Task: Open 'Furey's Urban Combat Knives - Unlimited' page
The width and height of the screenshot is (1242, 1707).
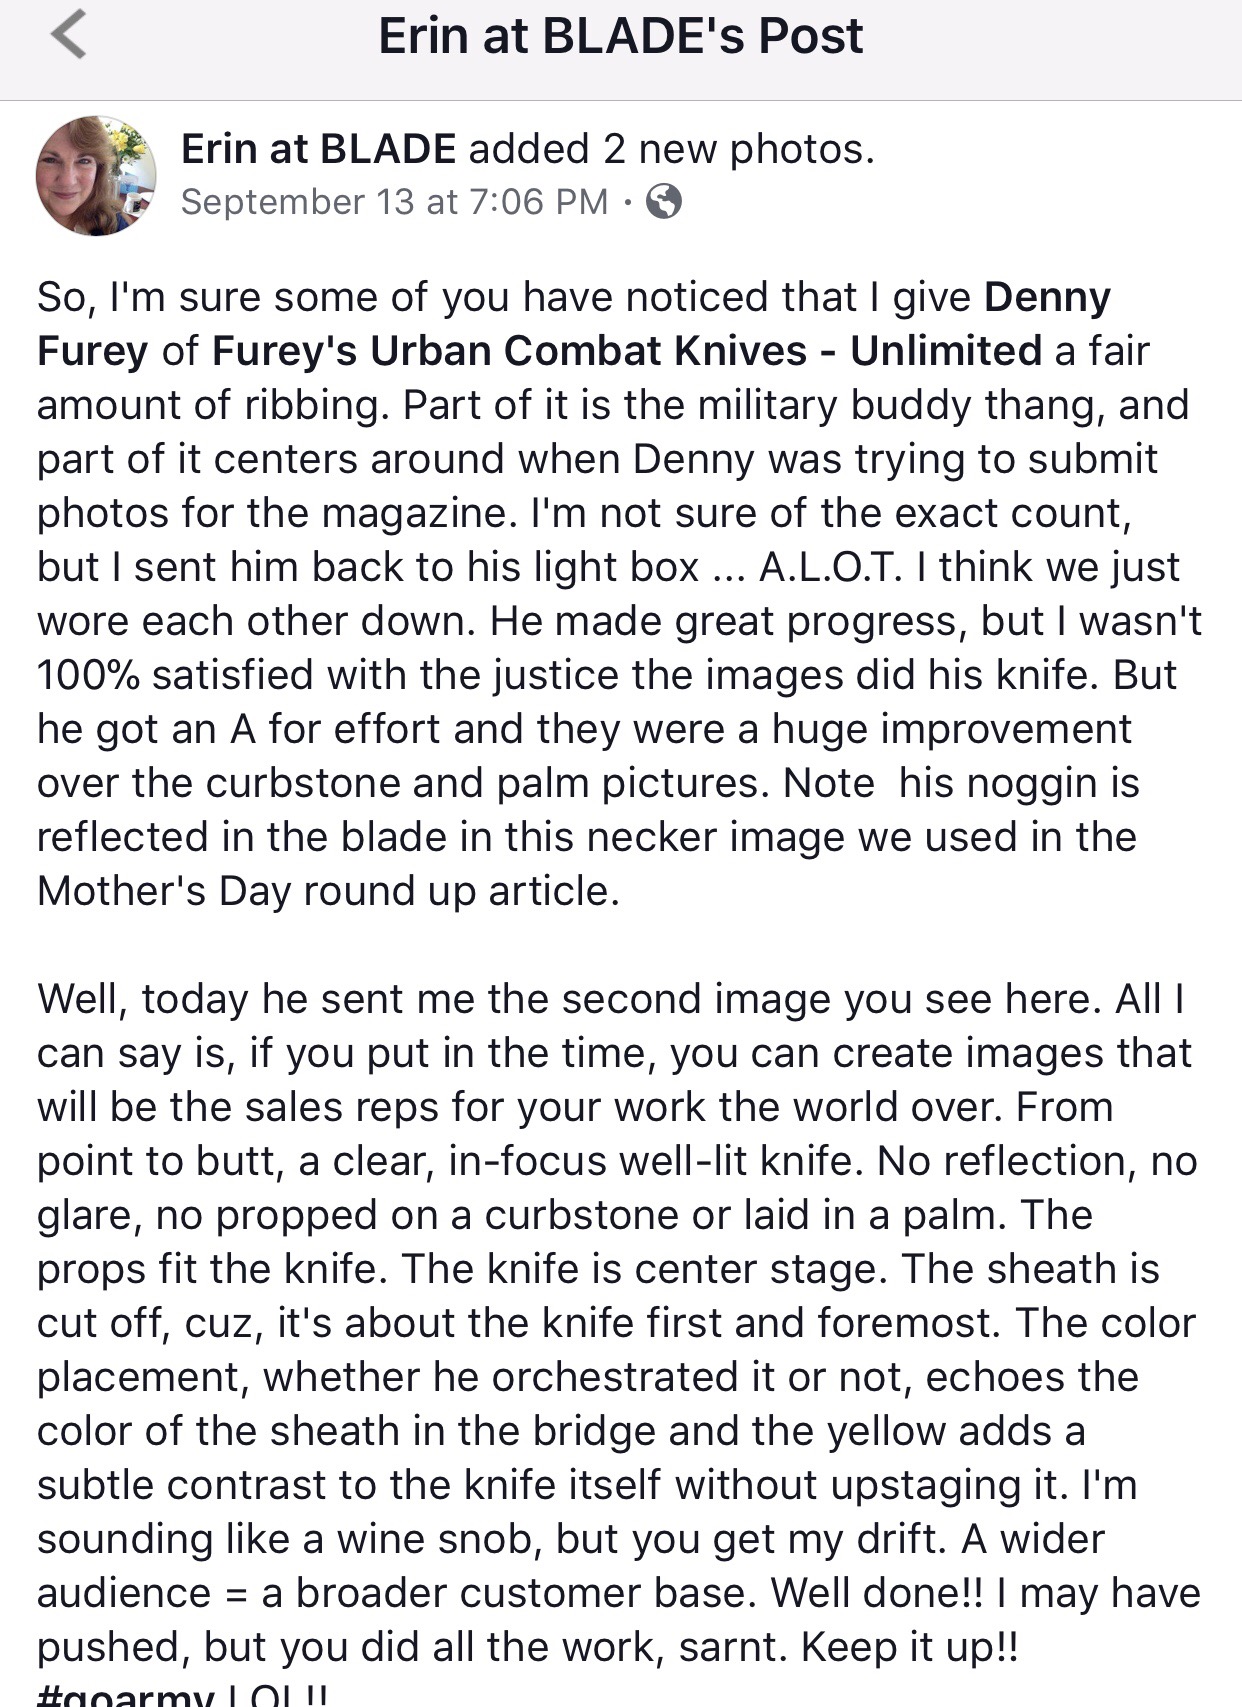Action: [627, 351]
